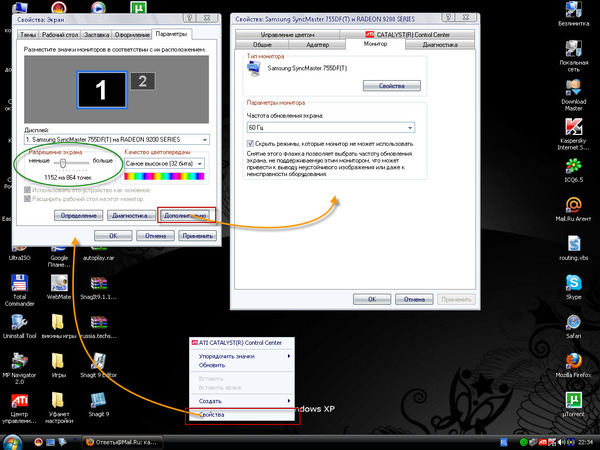Open the Mail.Ru Агент icon

pos(573,205)
